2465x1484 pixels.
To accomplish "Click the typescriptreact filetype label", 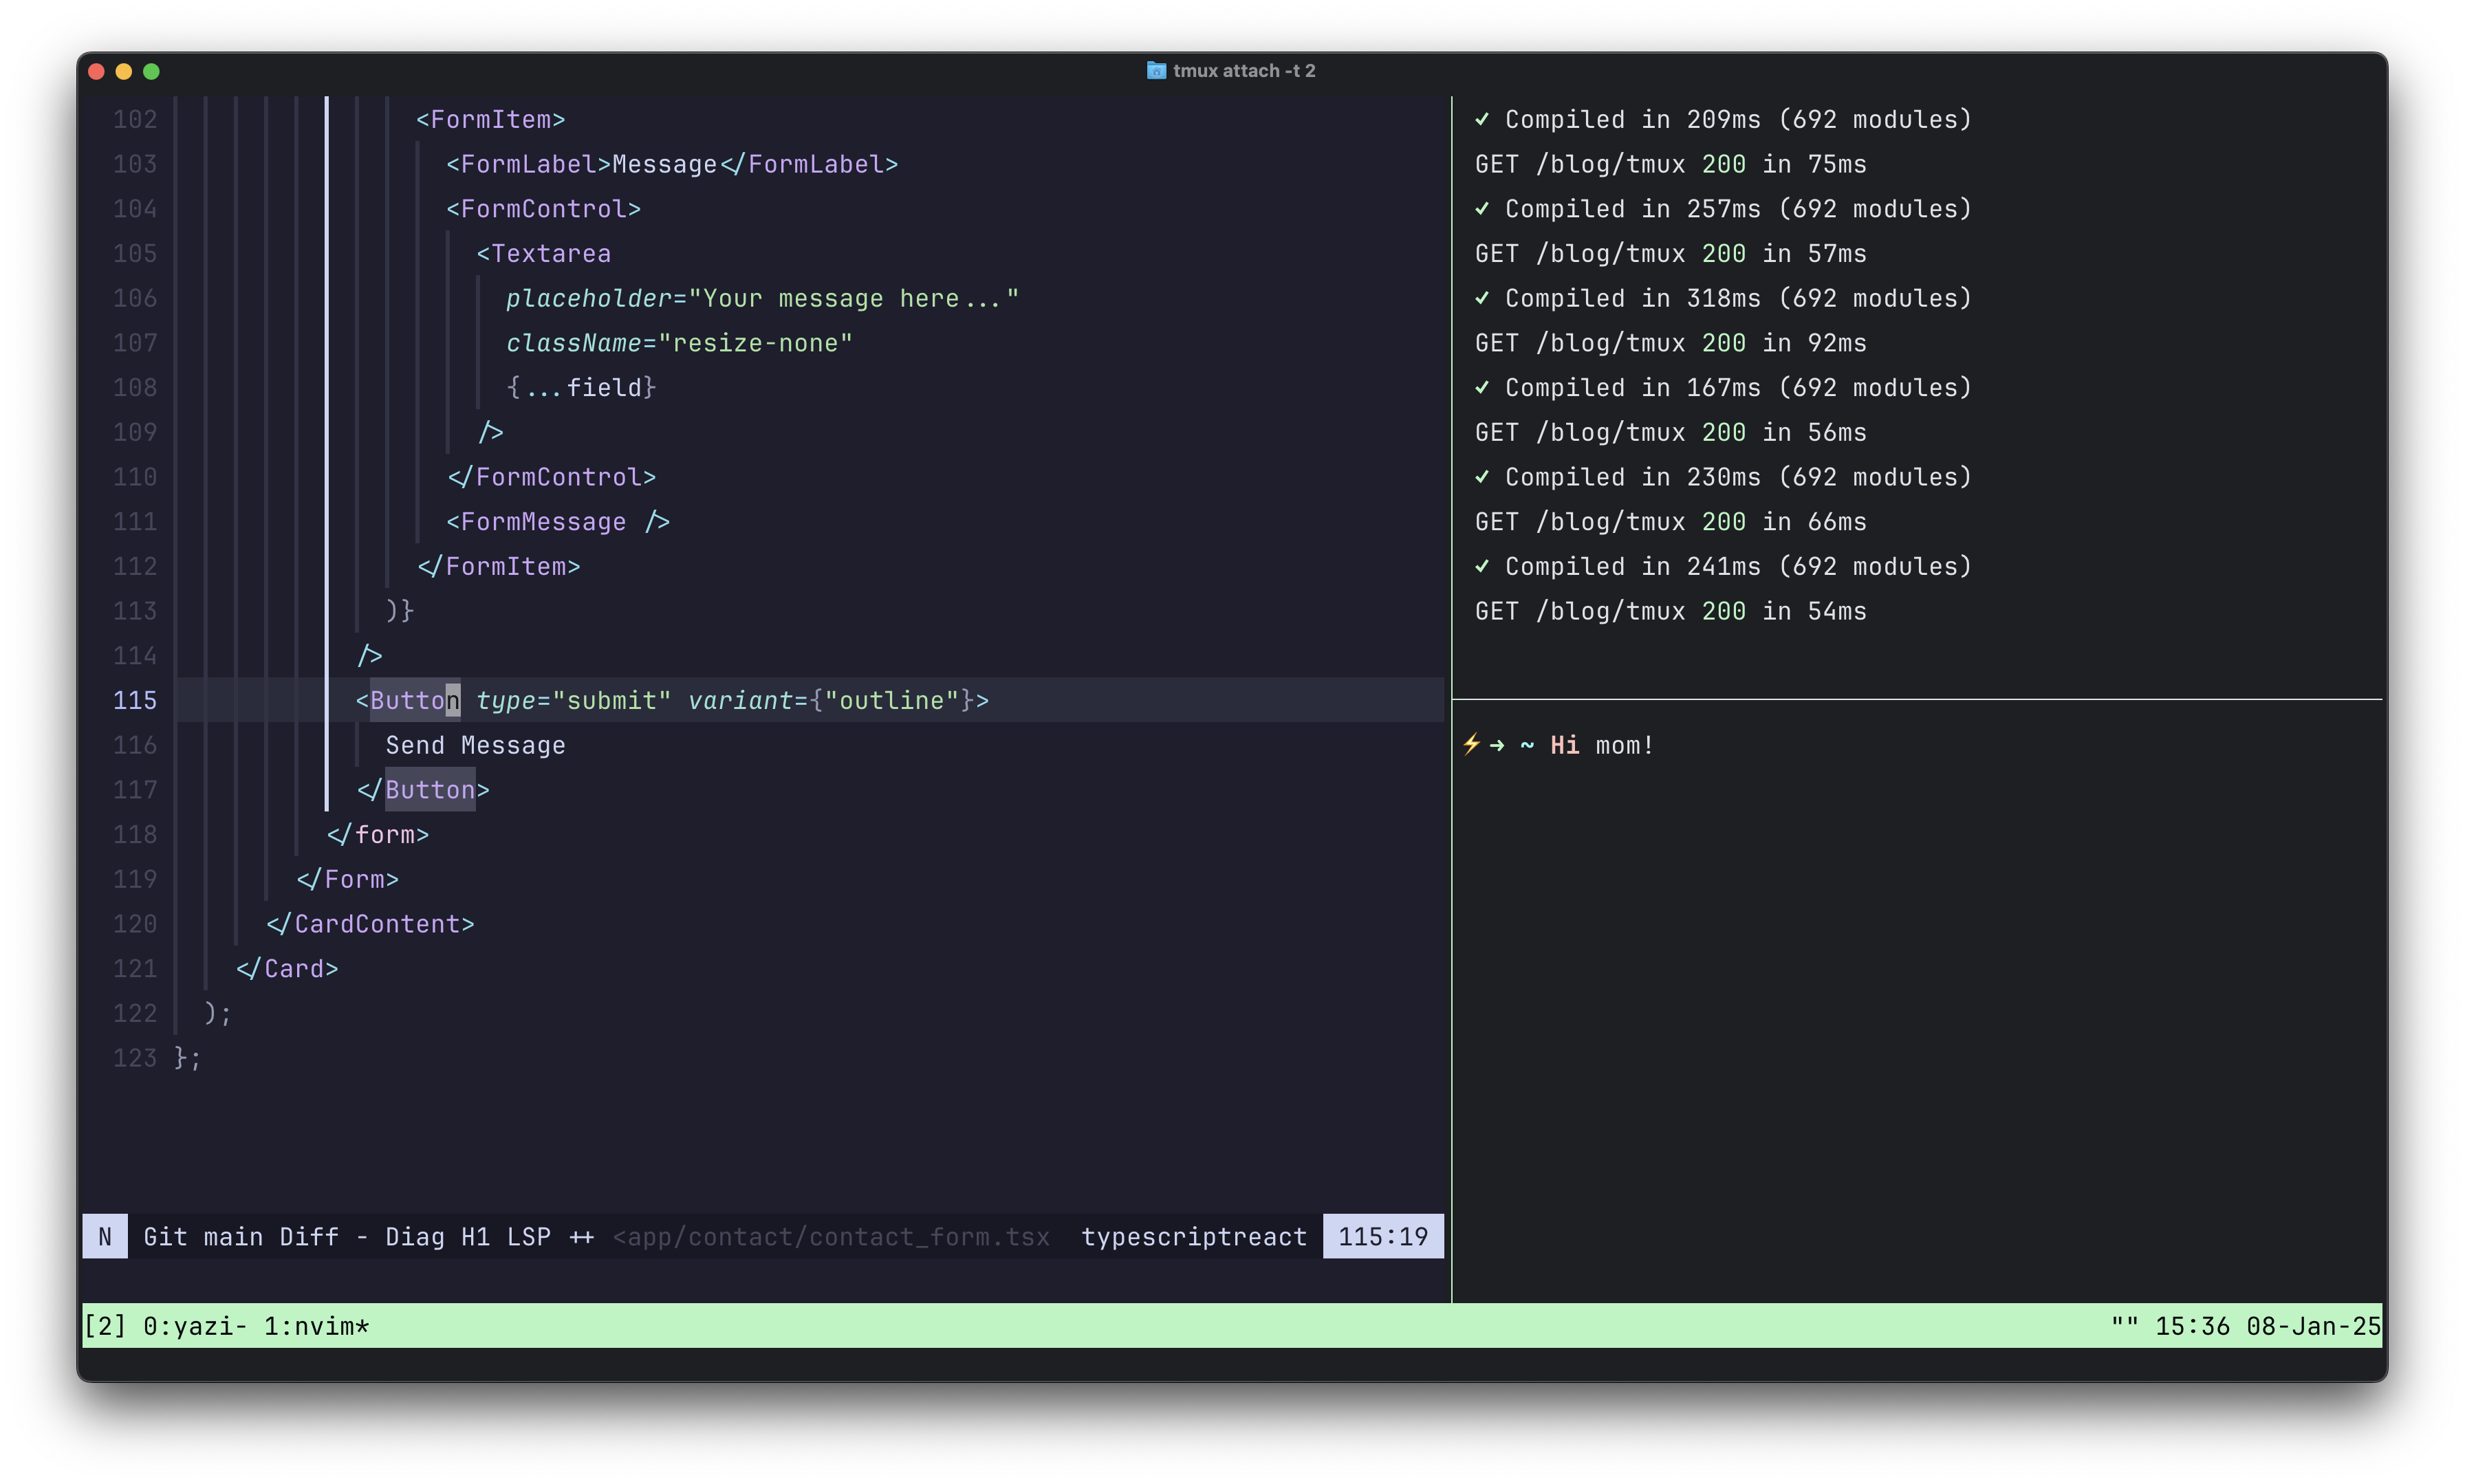I will tap(1194, 1237).
